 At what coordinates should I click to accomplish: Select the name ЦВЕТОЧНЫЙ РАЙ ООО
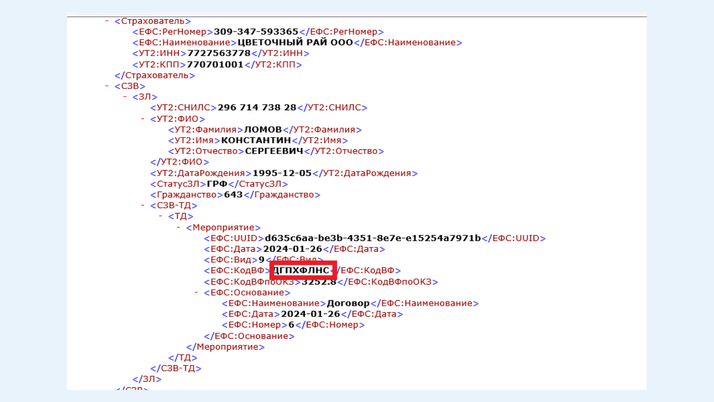295,42
